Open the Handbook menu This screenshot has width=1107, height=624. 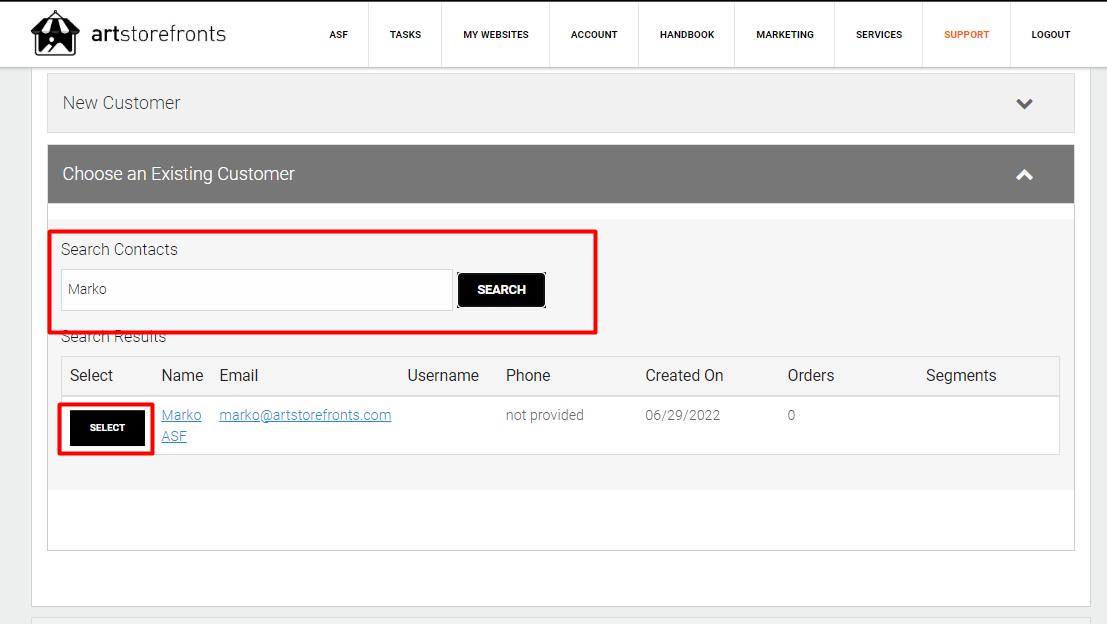(687, 35)
